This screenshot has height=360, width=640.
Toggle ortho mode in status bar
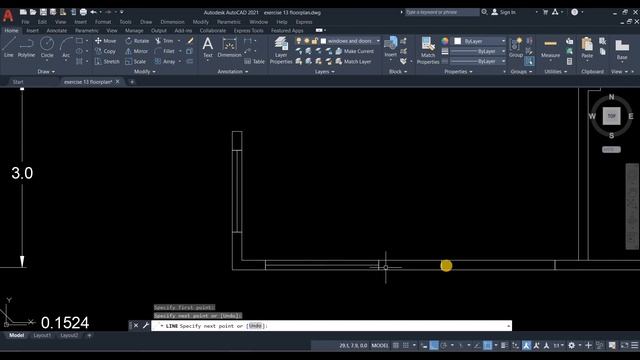[434, 345]
